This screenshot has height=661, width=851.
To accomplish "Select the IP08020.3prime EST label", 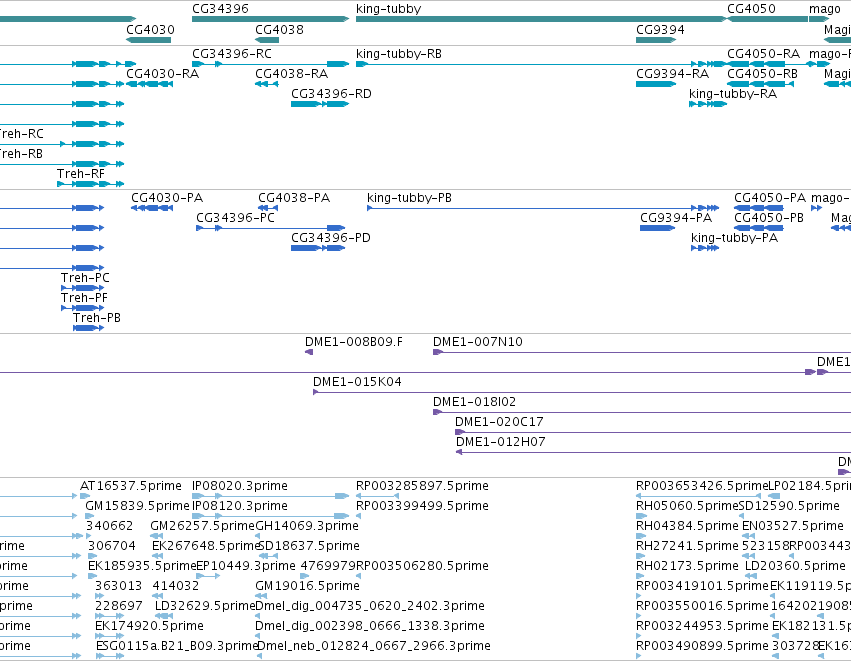I will pyautogui.click(x=240, y=486).
